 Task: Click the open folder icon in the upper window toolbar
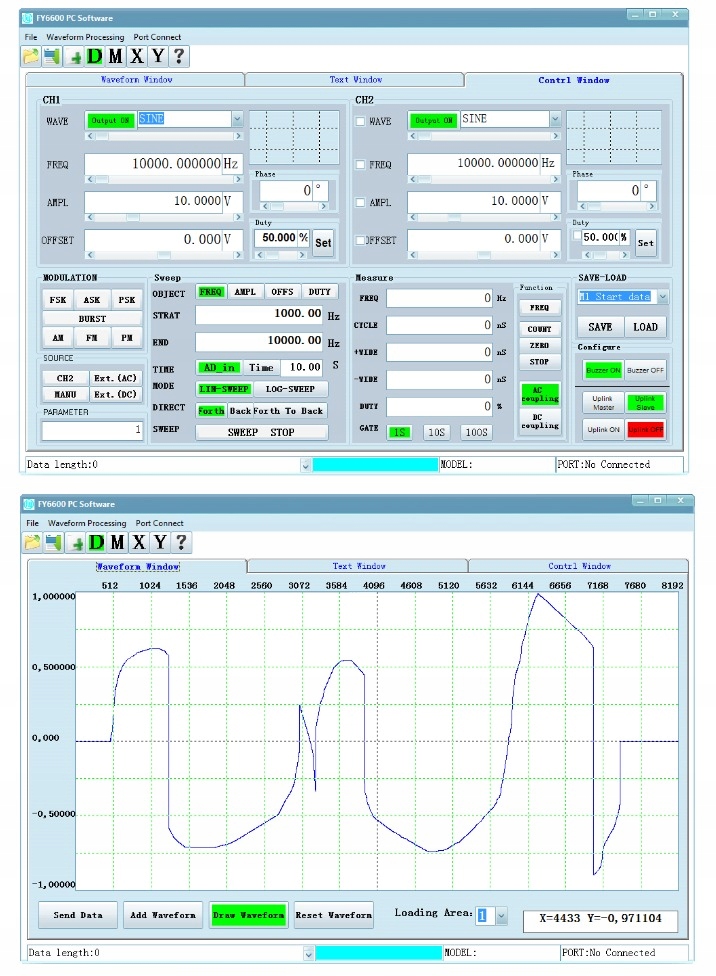click(x=31, y=57)
